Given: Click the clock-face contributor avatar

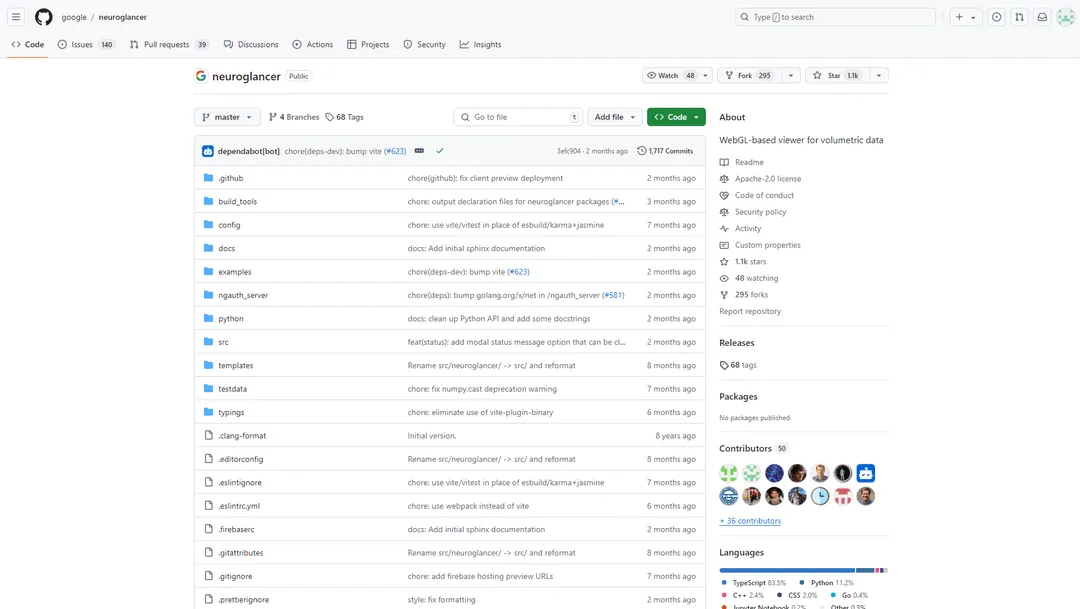Looking at the screenshot, I should [820, 496].
